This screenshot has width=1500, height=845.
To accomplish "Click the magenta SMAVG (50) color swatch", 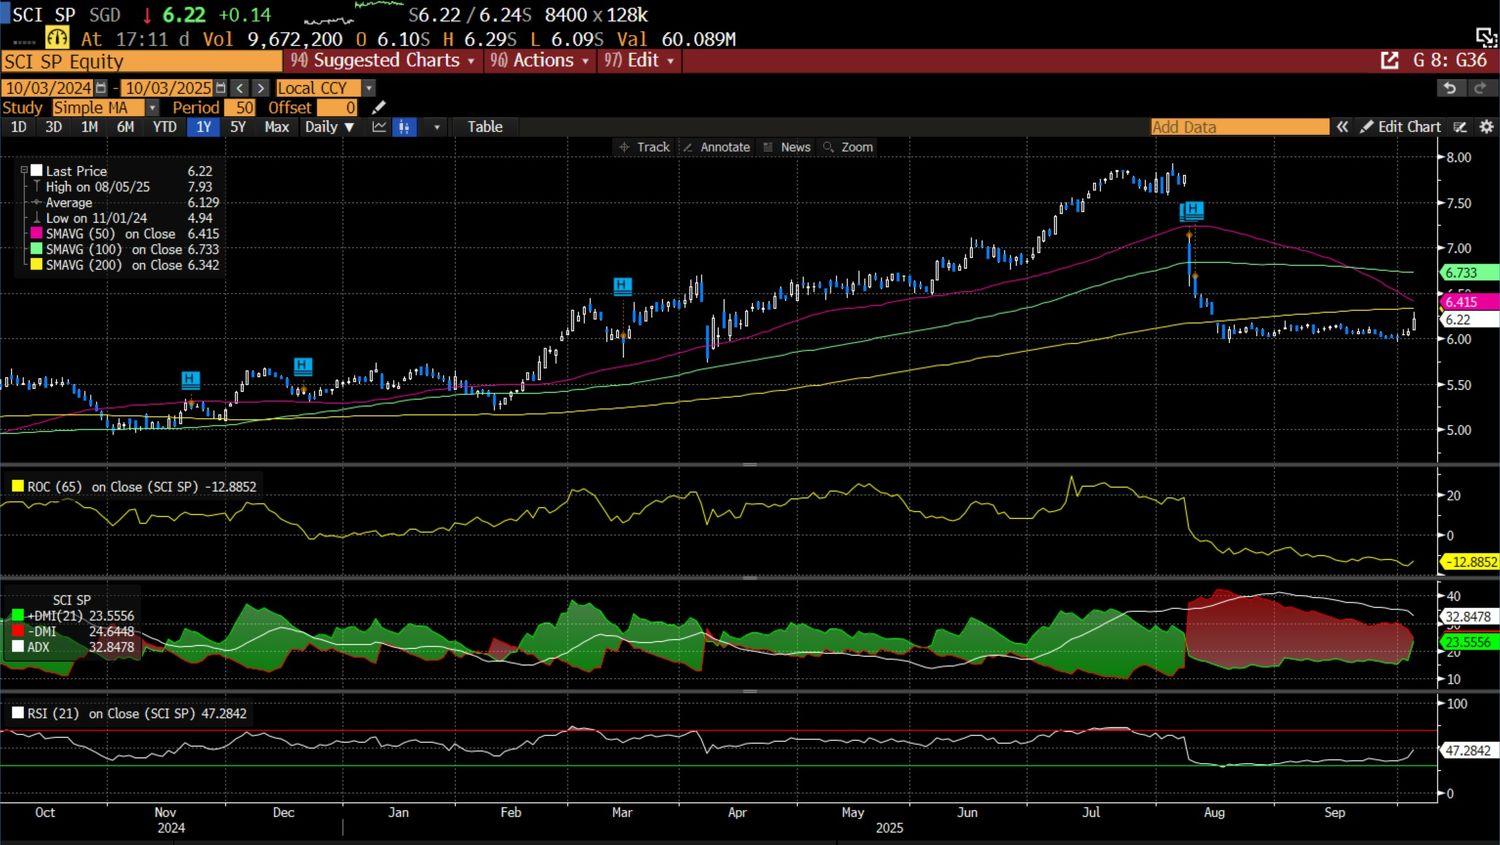I will point(37,234).
